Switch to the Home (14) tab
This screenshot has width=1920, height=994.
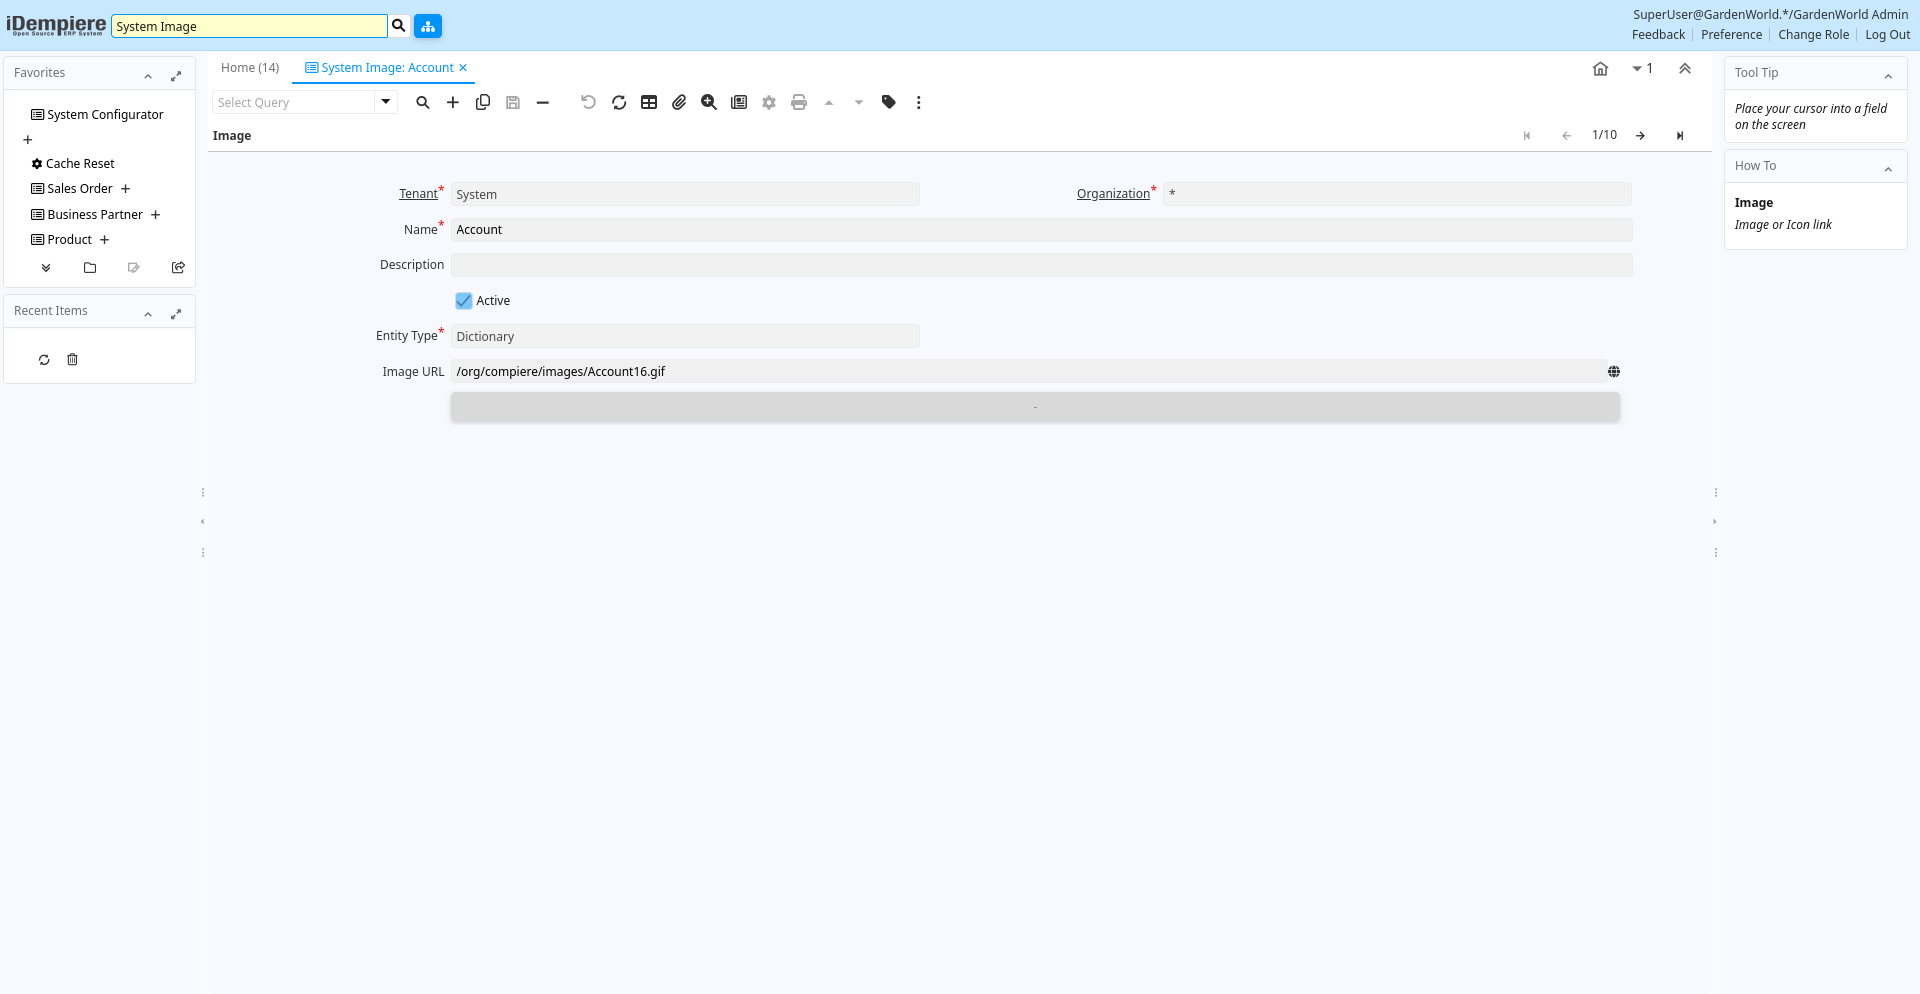coord(250,68)
